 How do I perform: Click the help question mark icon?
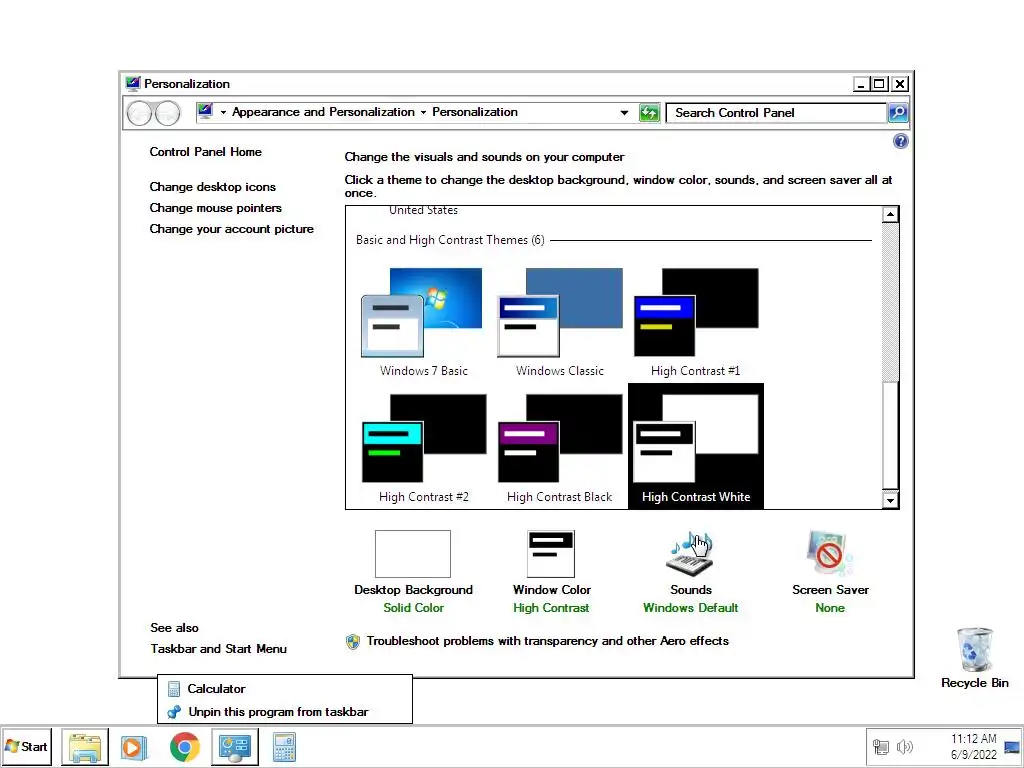(901, 141)
